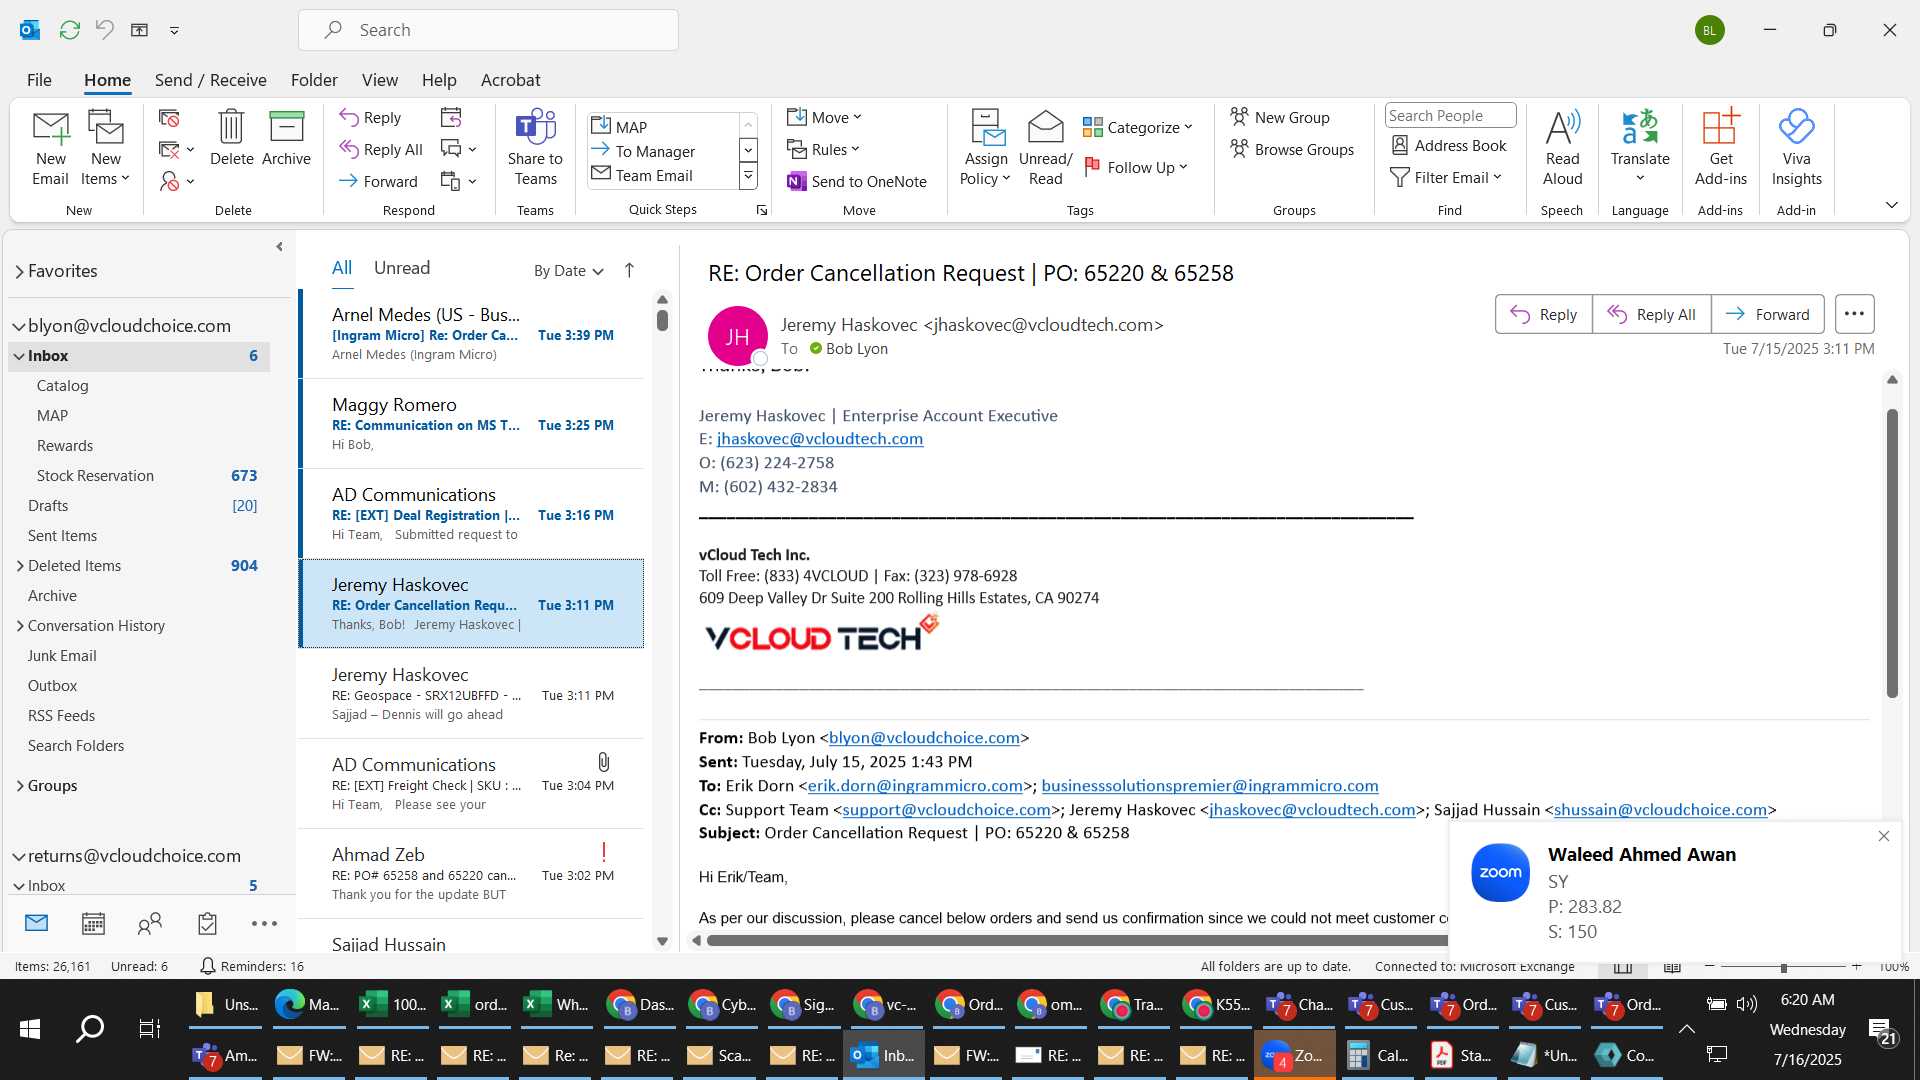Open the Acrobat tab
The height and width of the screenshot is (1080, 1920).
point(510,80)
